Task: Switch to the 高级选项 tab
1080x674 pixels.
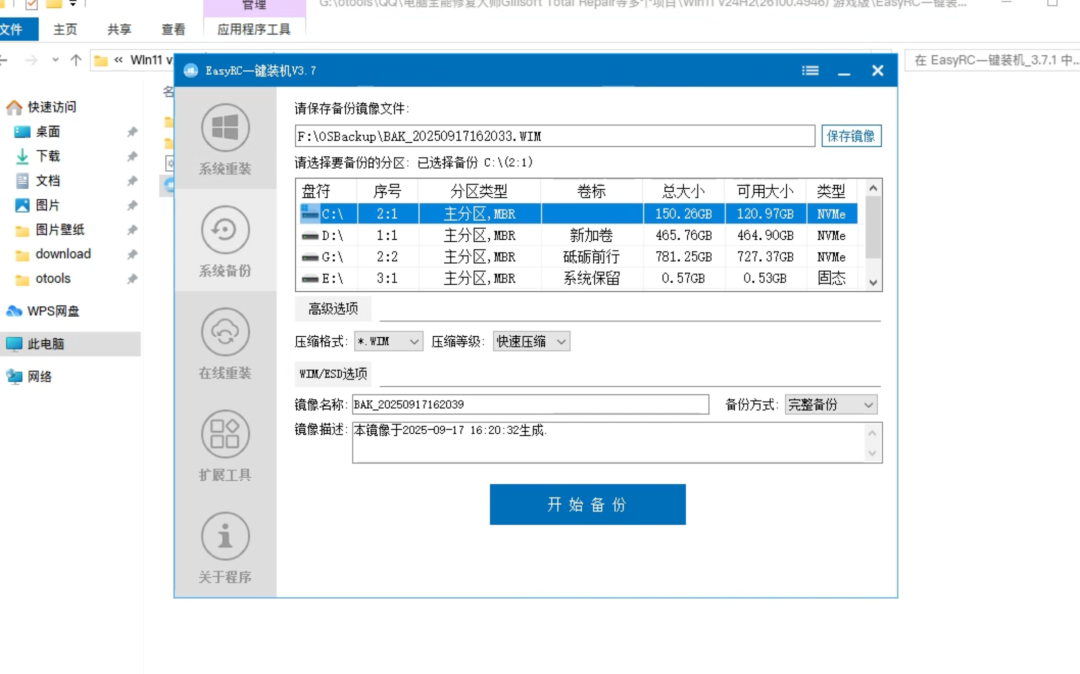Action: pyautogui.click(x=333, y=308)
